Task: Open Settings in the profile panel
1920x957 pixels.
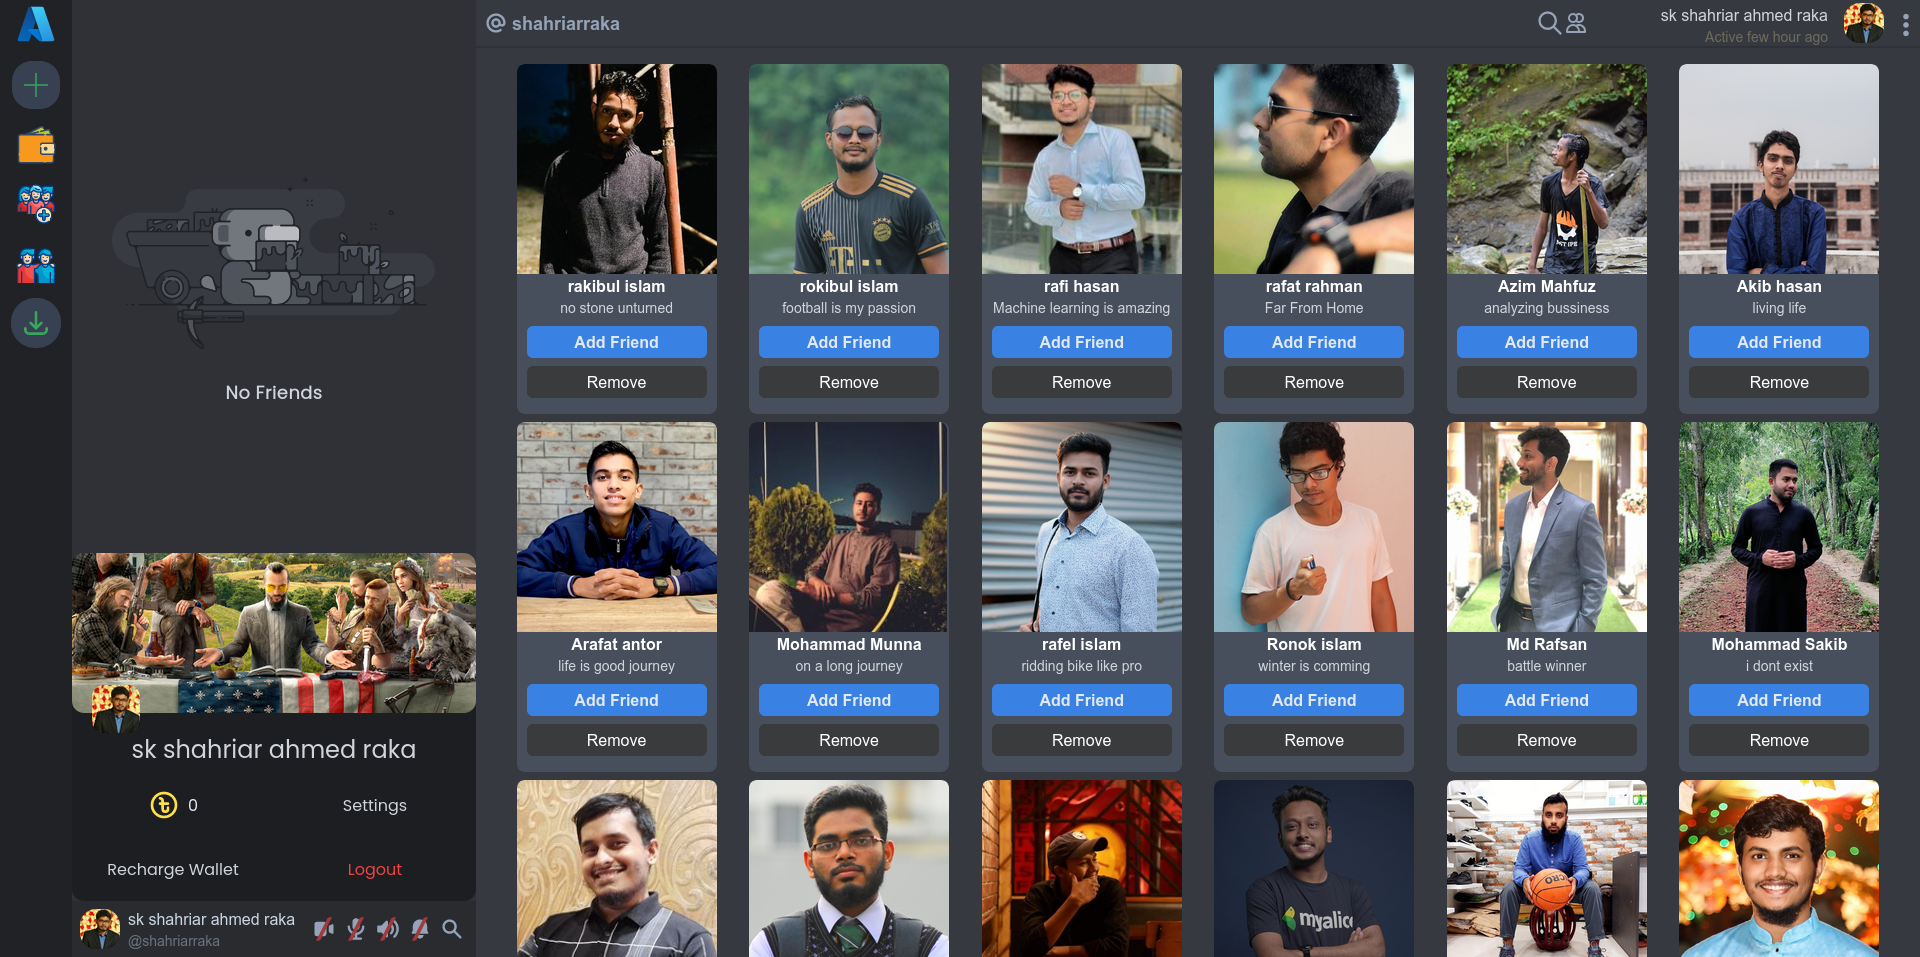Action: tap(374, 805)
